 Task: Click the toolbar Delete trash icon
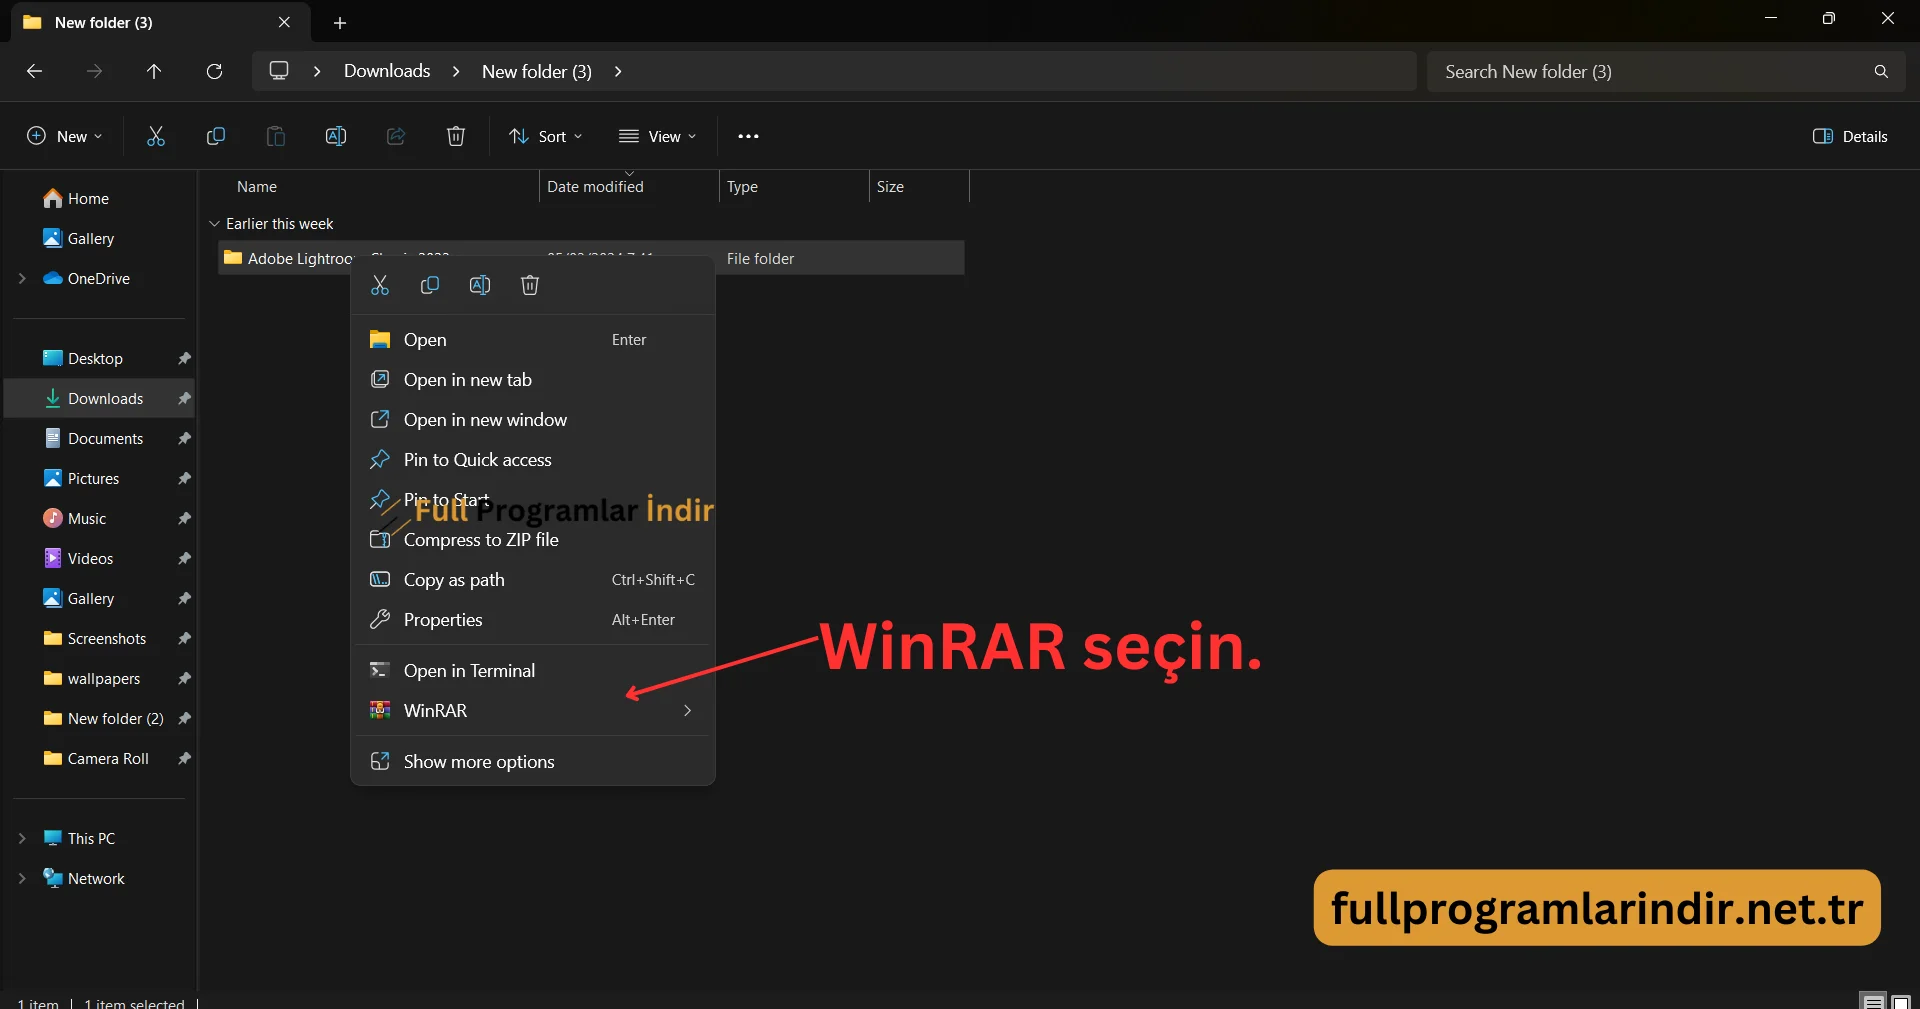(x=456, y=136)
